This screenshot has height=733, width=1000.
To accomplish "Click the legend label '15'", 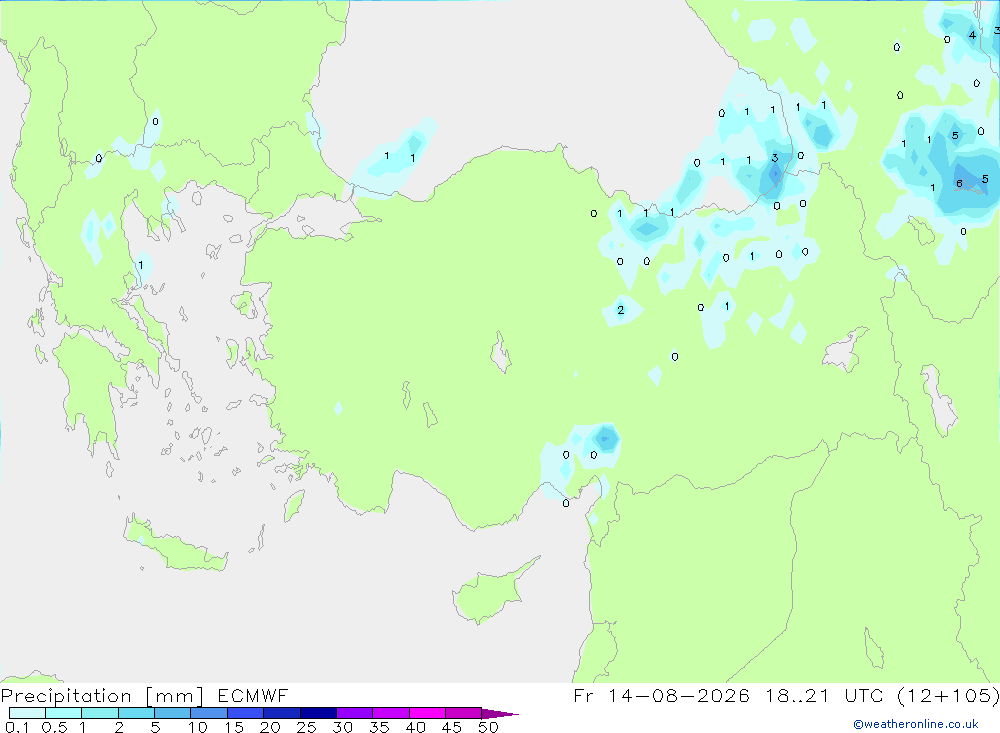I will (x=234, y=727).
